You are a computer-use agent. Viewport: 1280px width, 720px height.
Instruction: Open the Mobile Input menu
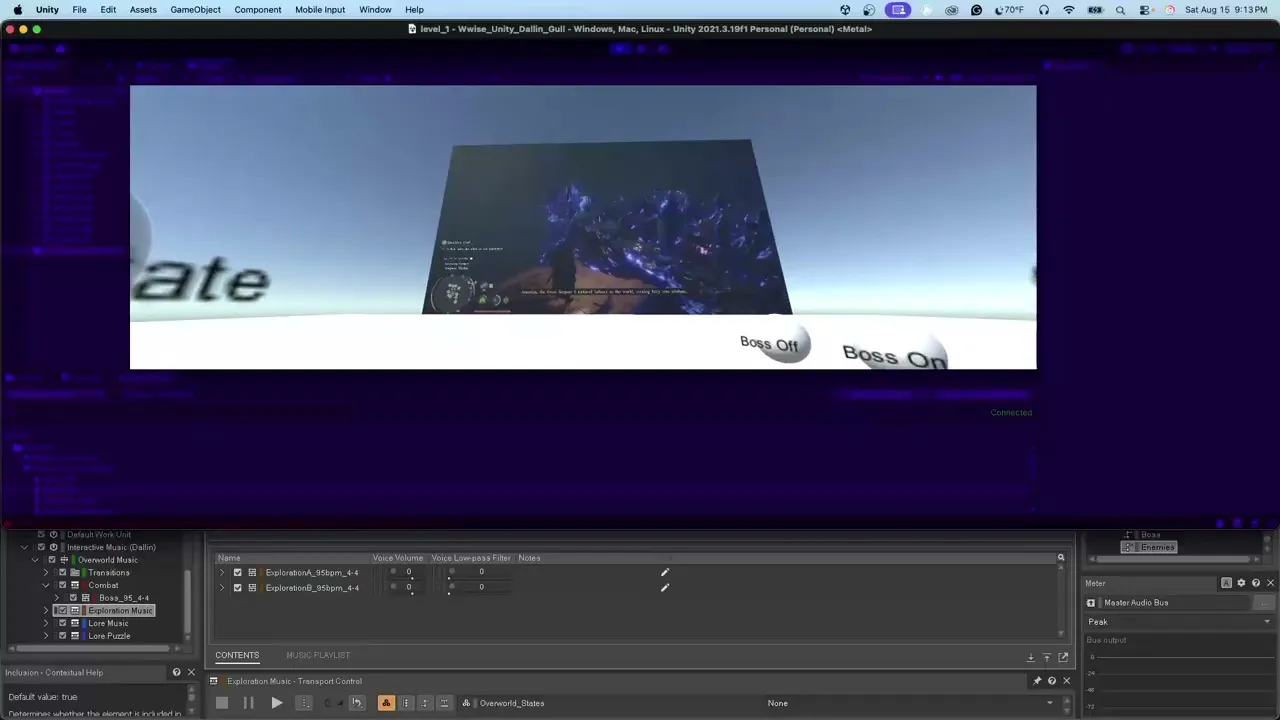320,9
